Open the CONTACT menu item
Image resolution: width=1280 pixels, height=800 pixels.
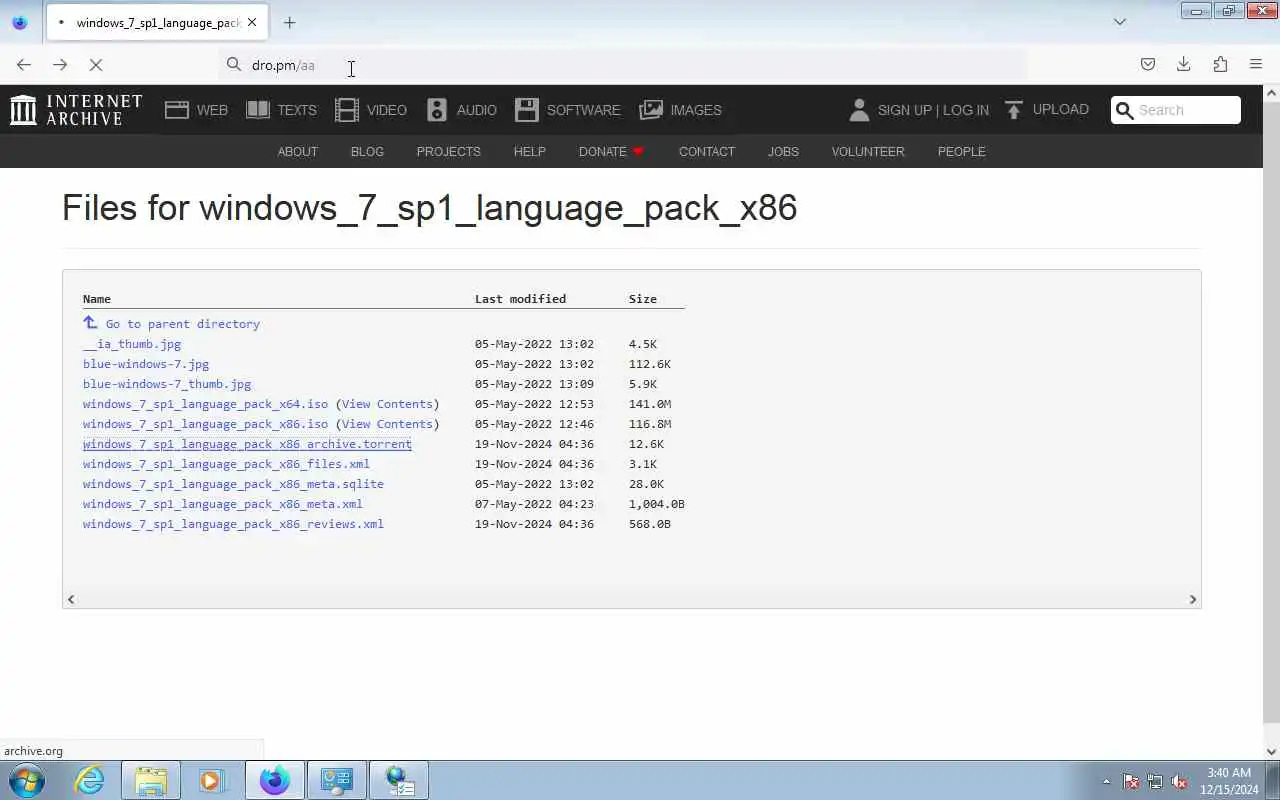click(x=706, y=152)
